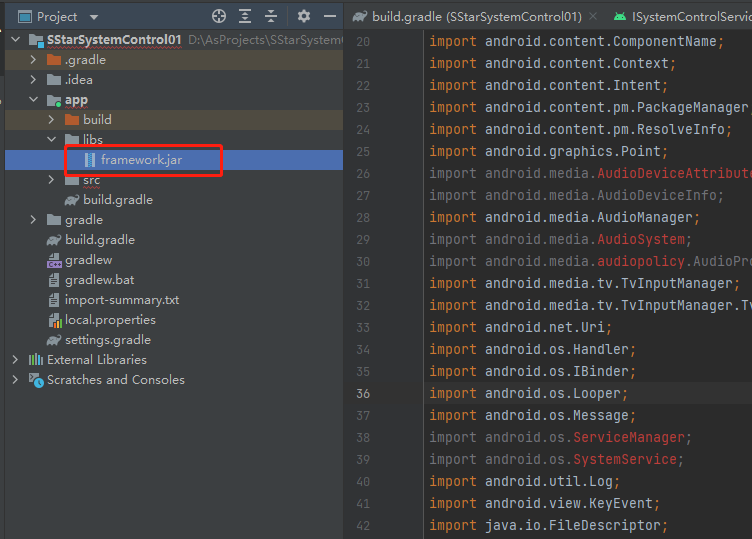Screen dimensions: 752x539
Task: Collapse the app module
Action: 33,100
